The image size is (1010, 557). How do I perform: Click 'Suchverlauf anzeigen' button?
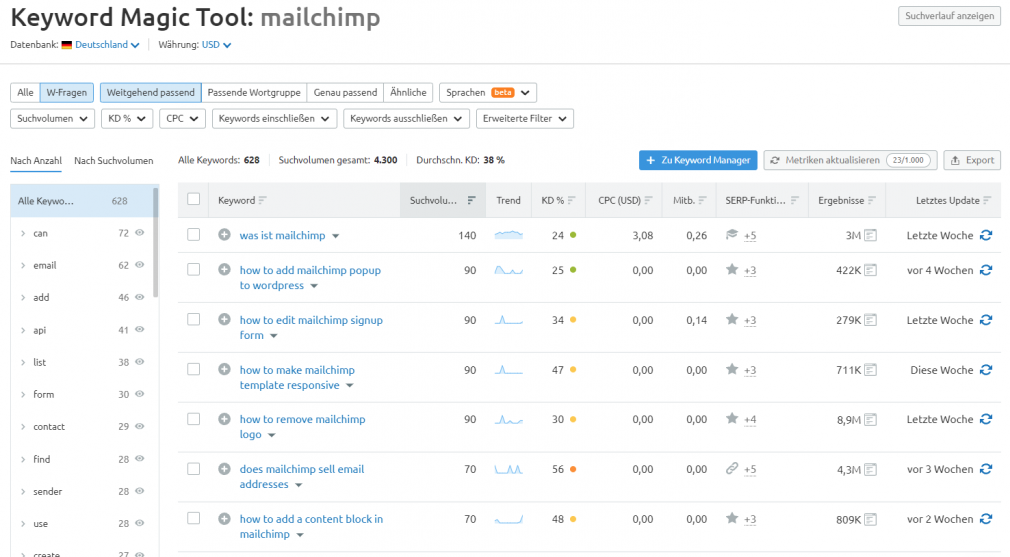[x=949, y=16]
